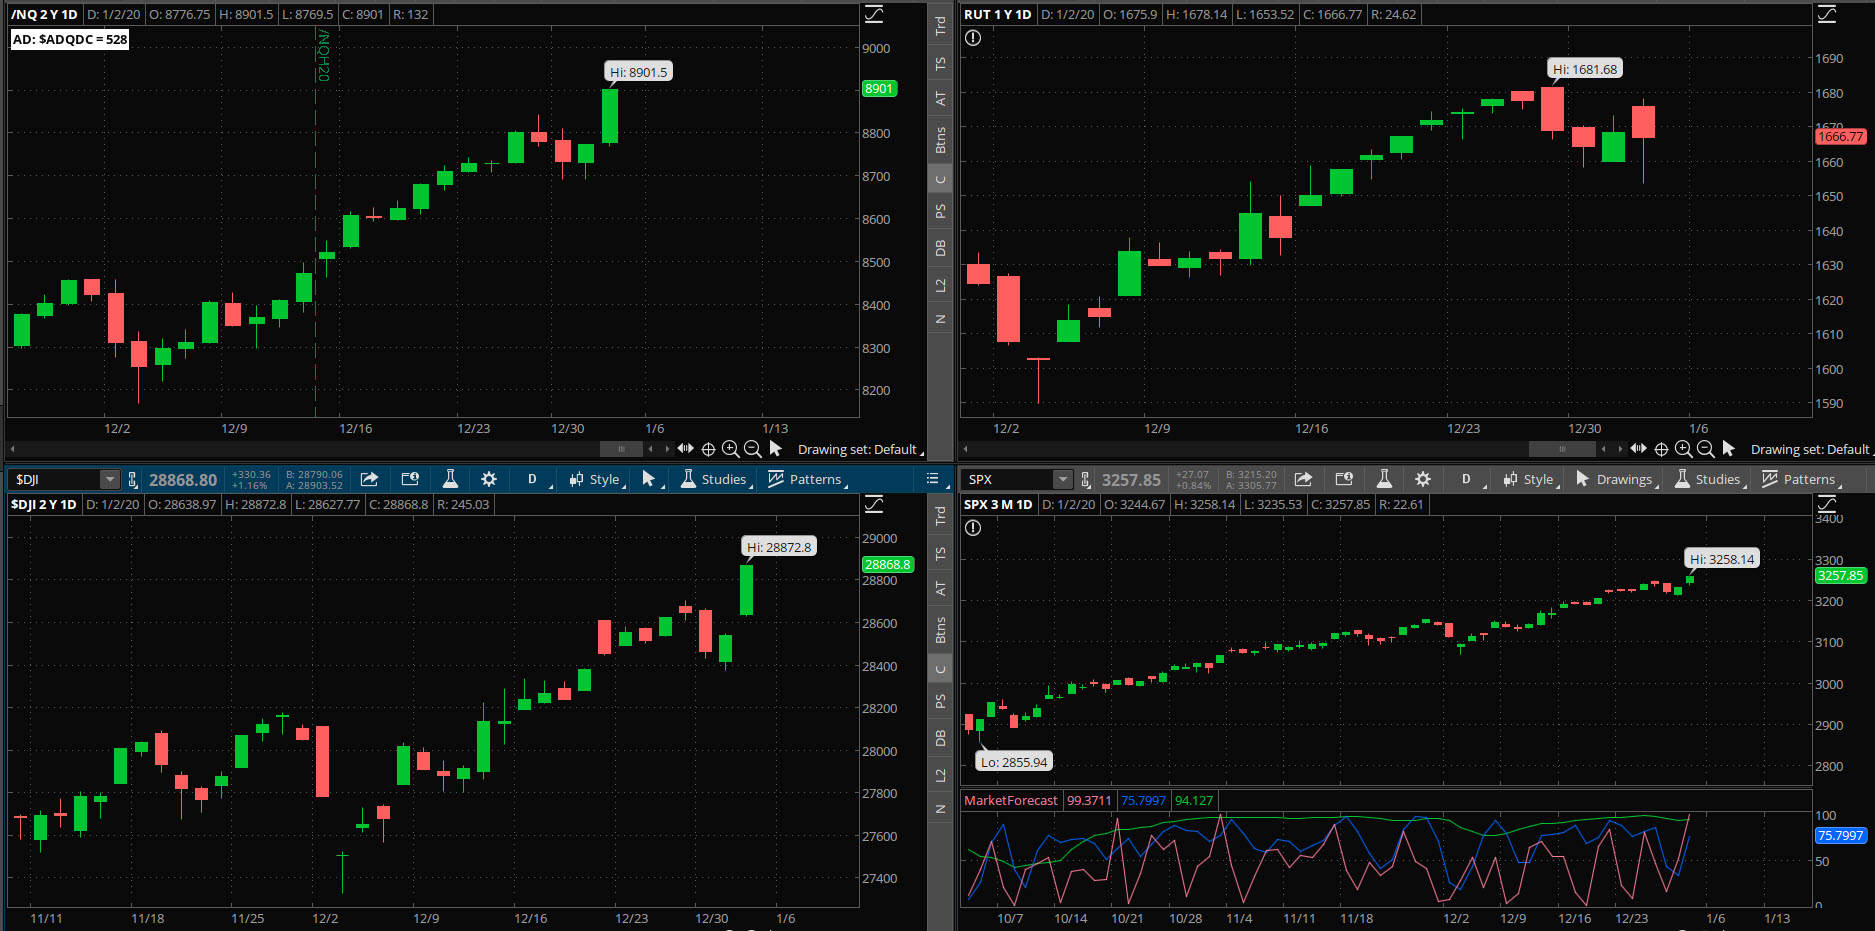
Task: Click the price axis icon atop SPX chart
Action: 1827,504
